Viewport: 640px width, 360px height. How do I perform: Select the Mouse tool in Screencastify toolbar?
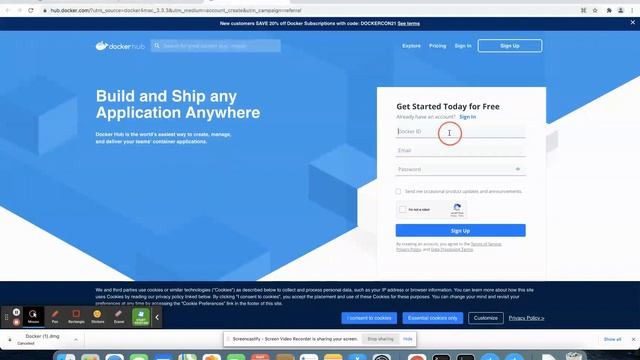pyautogui.click(x=33, y=316)
